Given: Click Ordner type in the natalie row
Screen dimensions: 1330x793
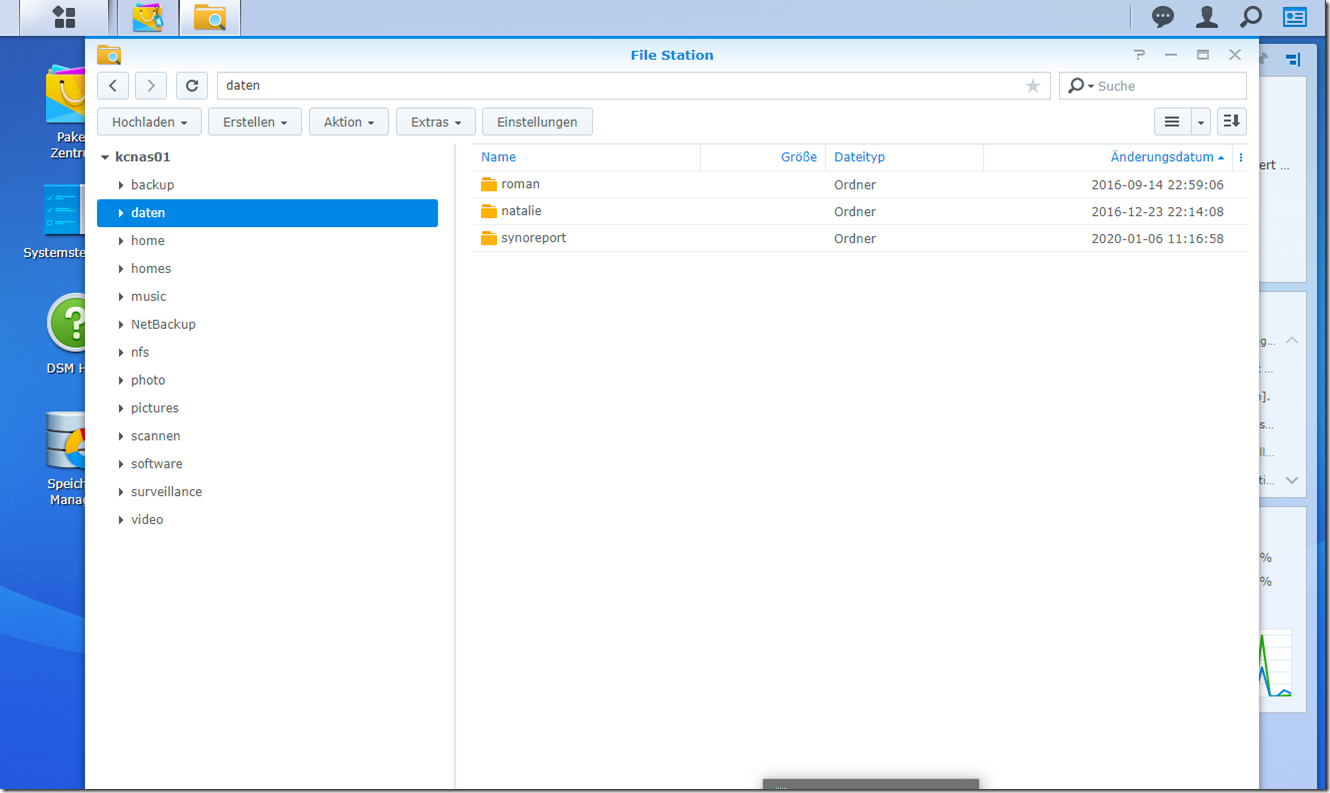Looking at the screenshot, I should tap(855, 212).
